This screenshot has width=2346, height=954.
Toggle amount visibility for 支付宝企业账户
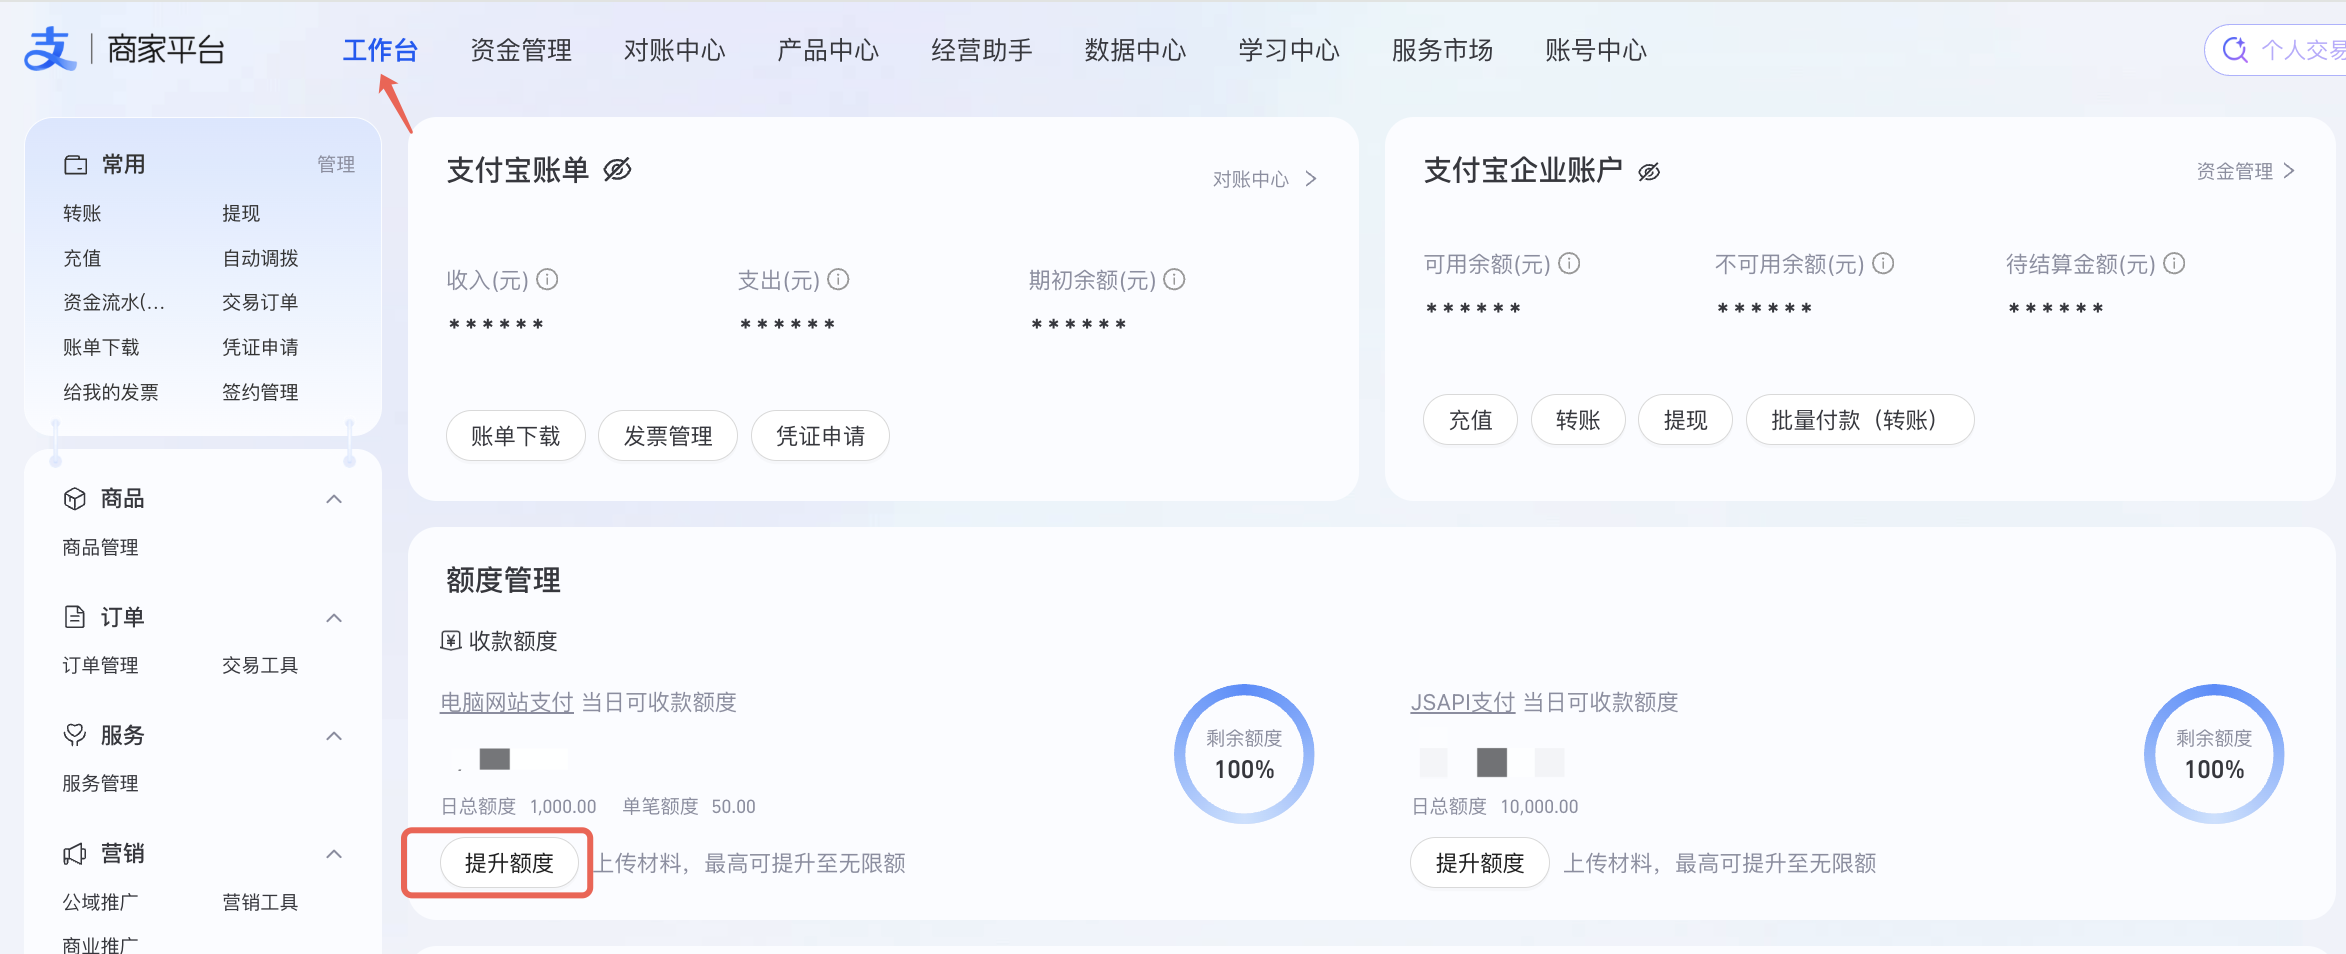point(1649,172)
